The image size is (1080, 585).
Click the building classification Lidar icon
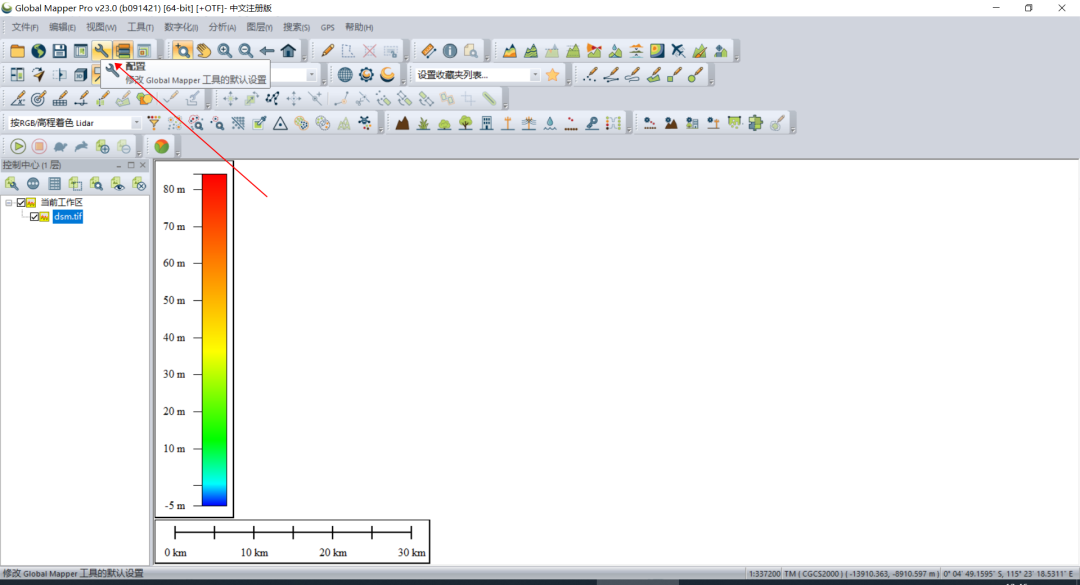[x=486, y=123]
